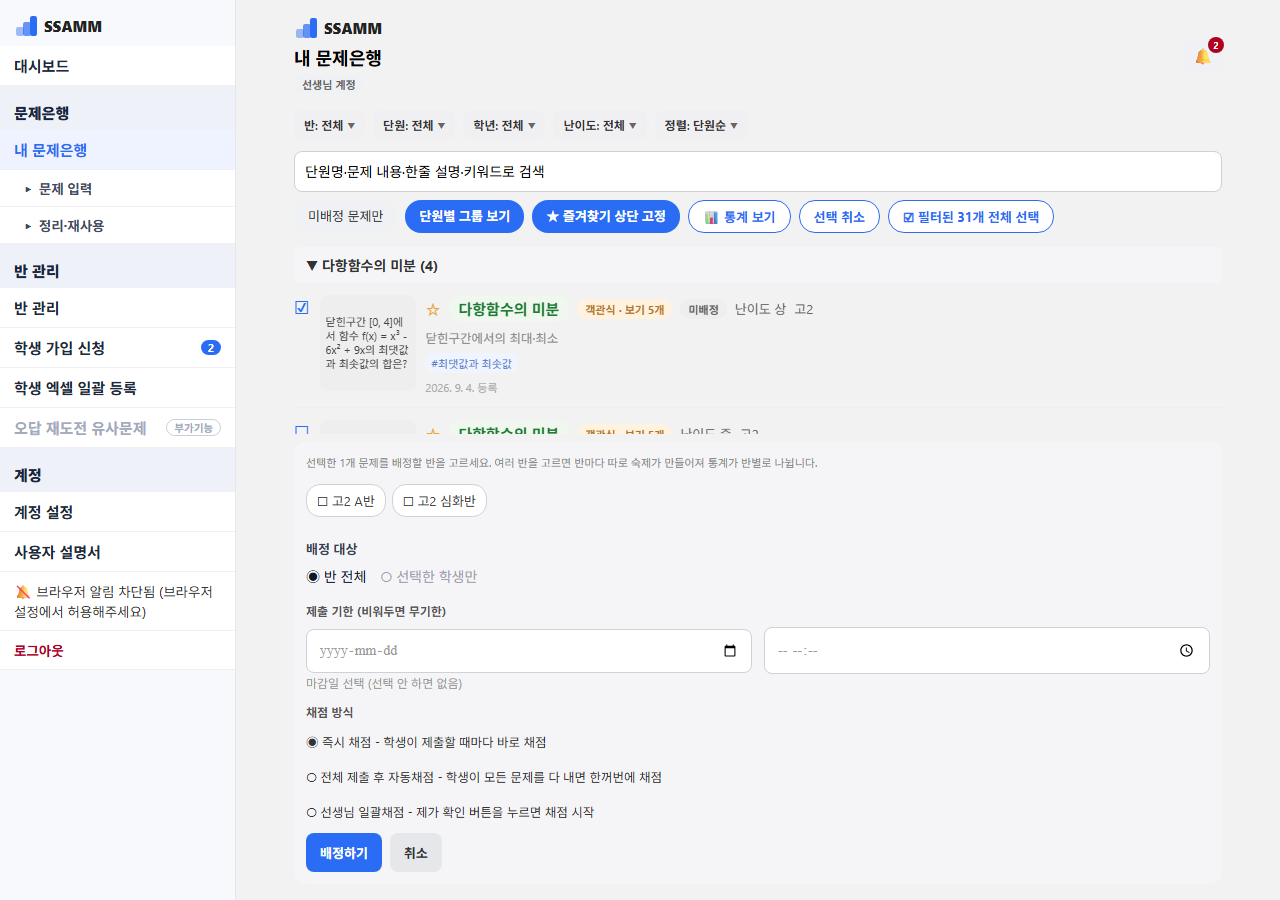The height and width of the screenshot is (900, 1280).
Task: Open 대시보드 in the sidebar
Action: 117,66
